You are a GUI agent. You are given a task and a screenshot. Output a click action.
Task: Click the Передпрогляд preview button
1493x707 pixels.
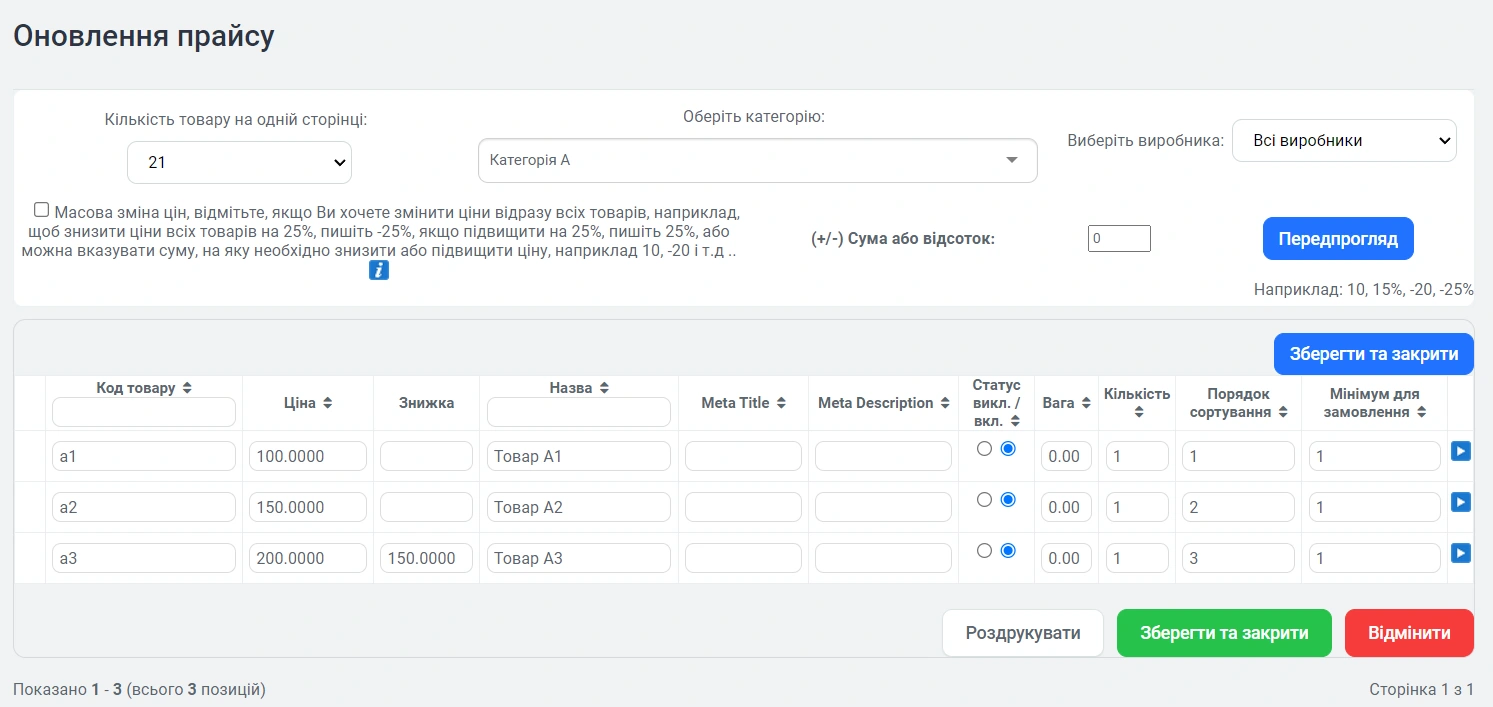(1337, 239)
